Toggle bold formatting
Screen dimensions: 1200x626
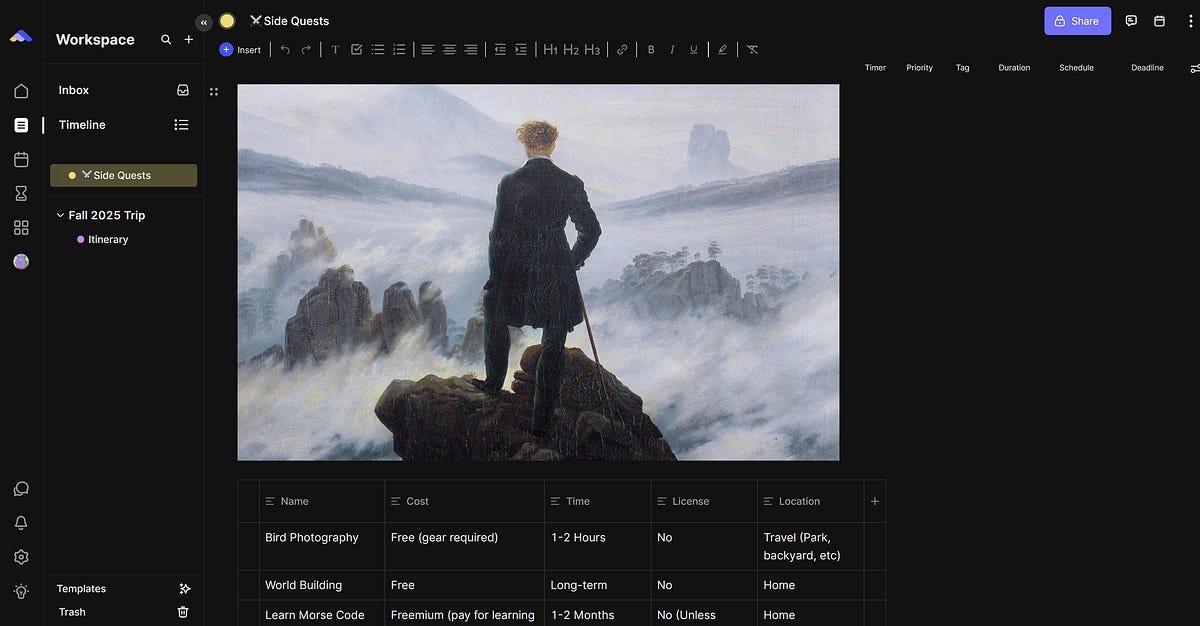pos(651,50)
